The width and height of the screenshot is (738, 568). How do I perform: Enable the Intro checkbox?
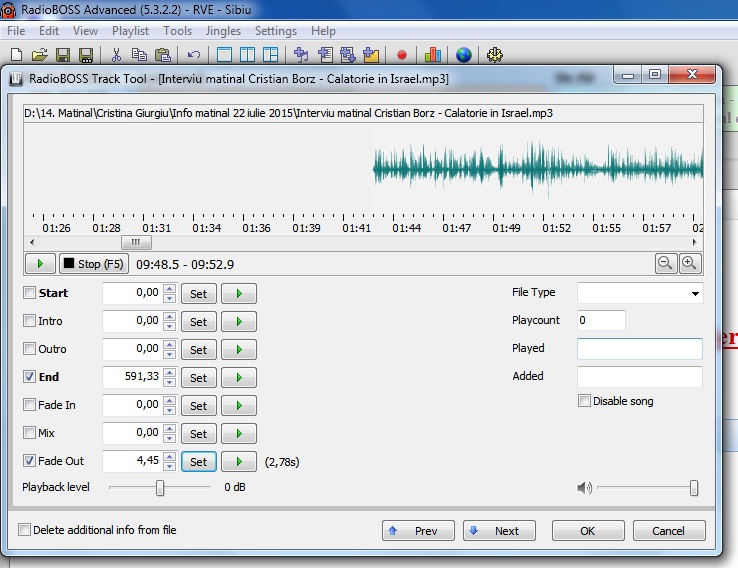[29, 321]
